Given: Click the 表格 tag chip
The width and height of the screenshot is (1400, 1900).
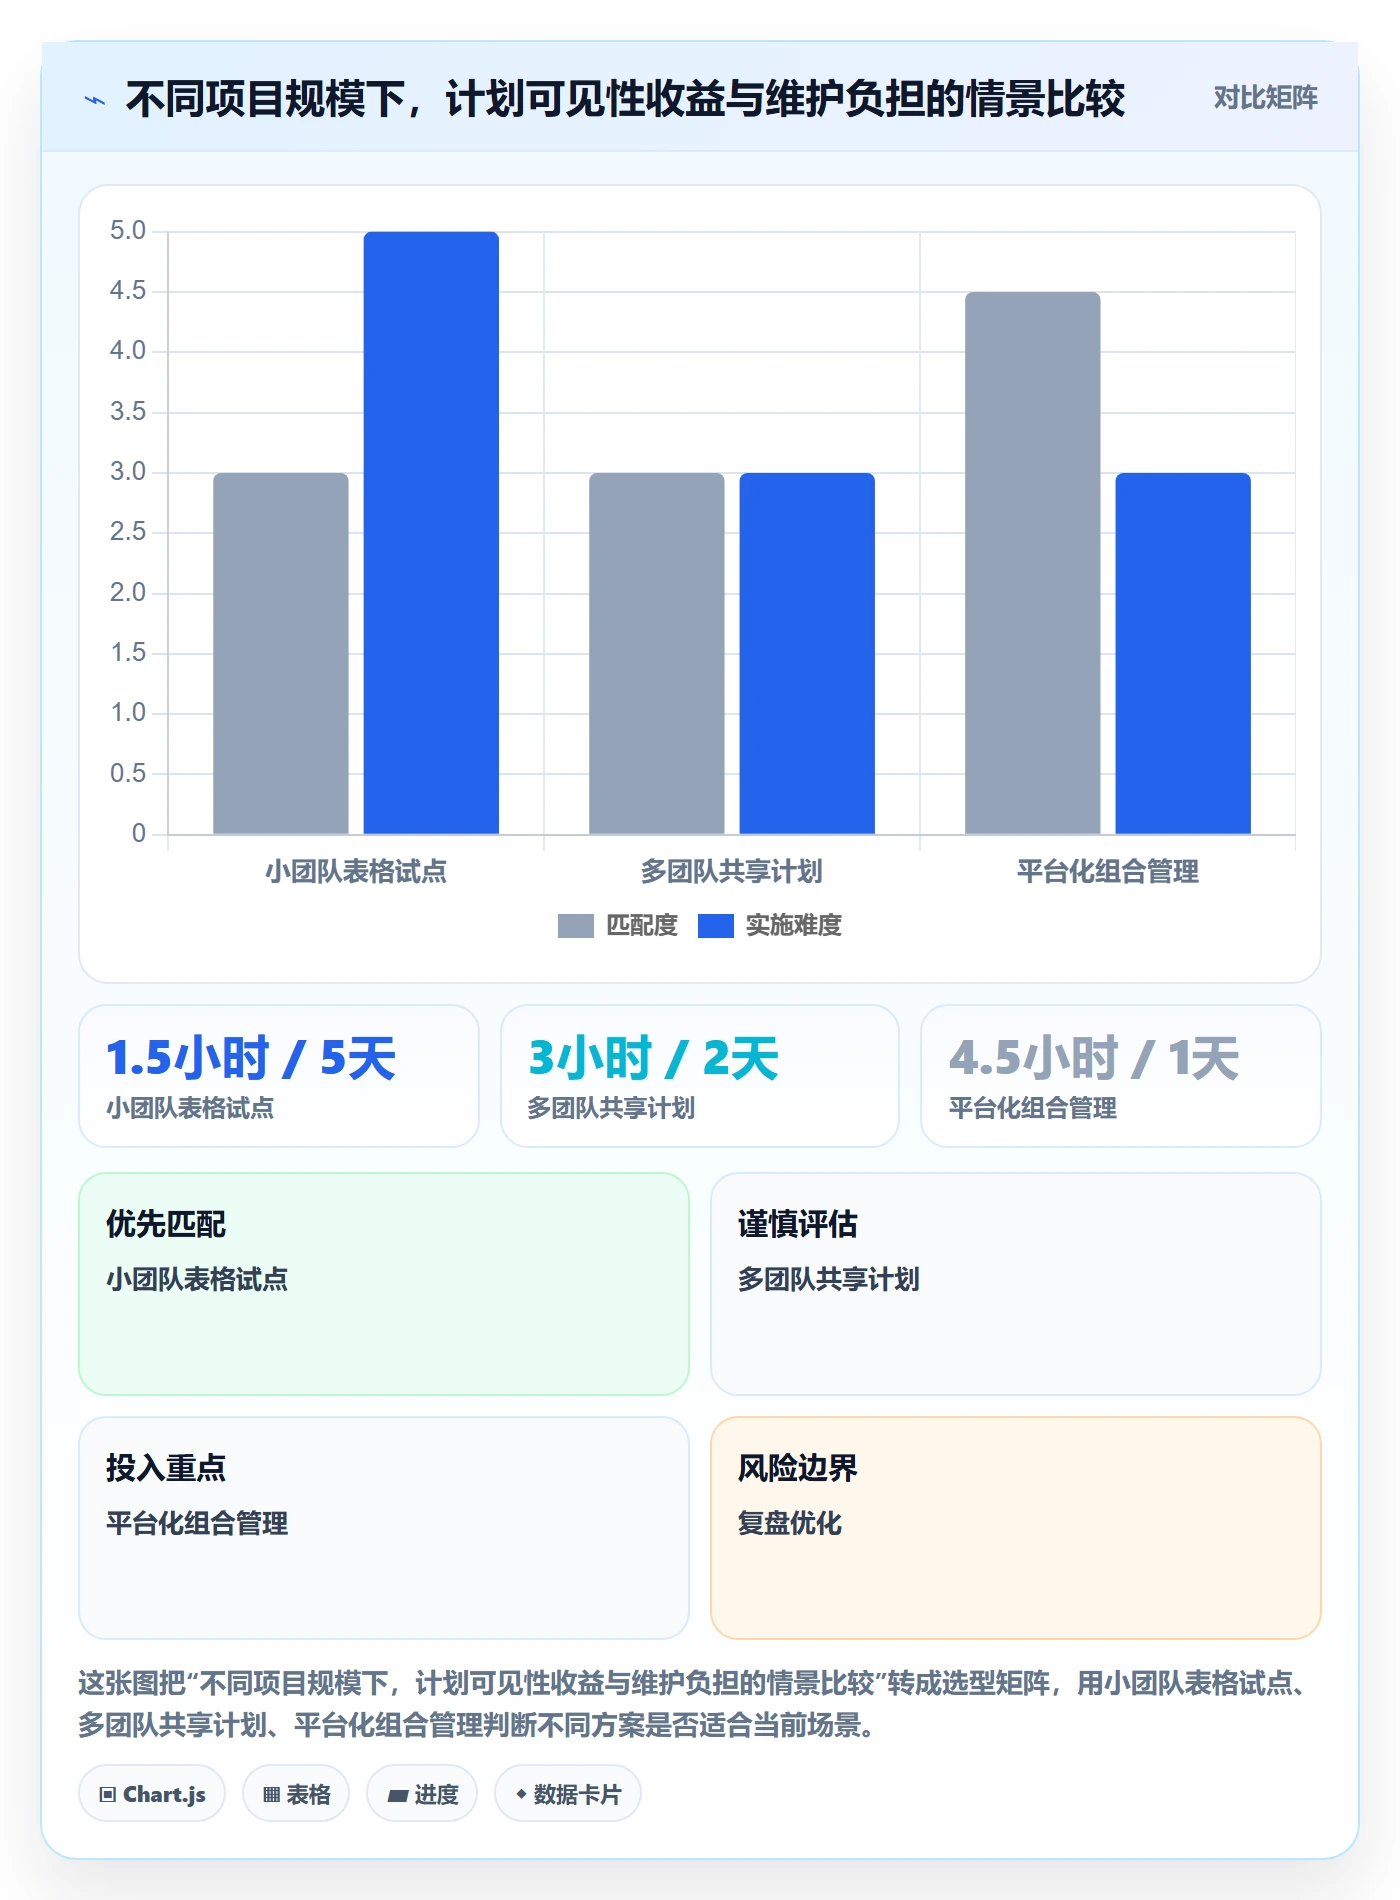Looking at the screenshot, I should click(x=296, y=1794).
